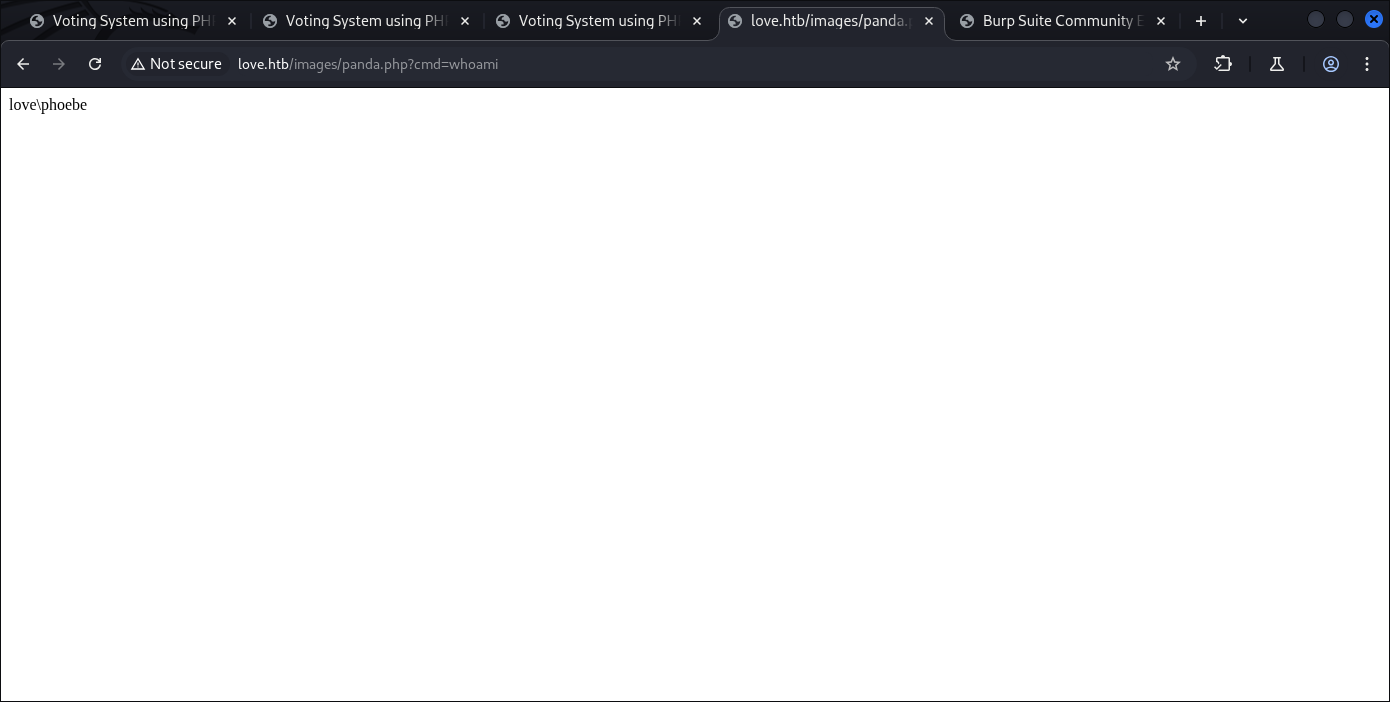Reload the panda.php page
Screen dimensions: 1390x702
(95, 64)
